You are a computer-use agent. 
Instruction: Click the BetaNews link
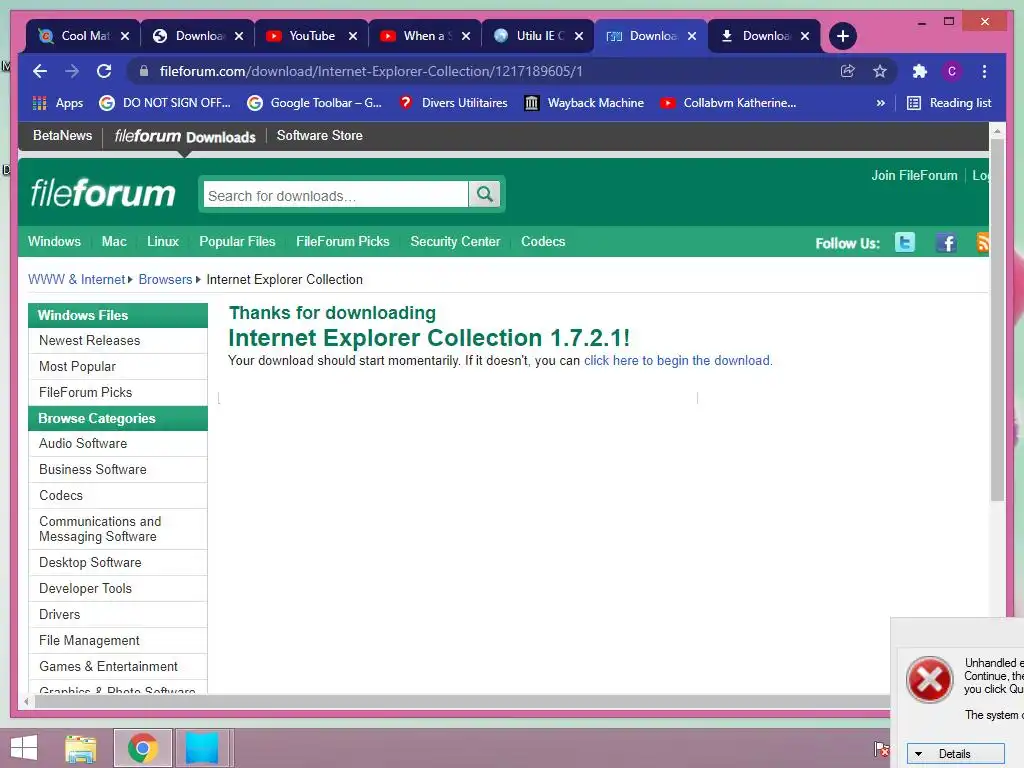pyautogui.click(x=63, y=135)
